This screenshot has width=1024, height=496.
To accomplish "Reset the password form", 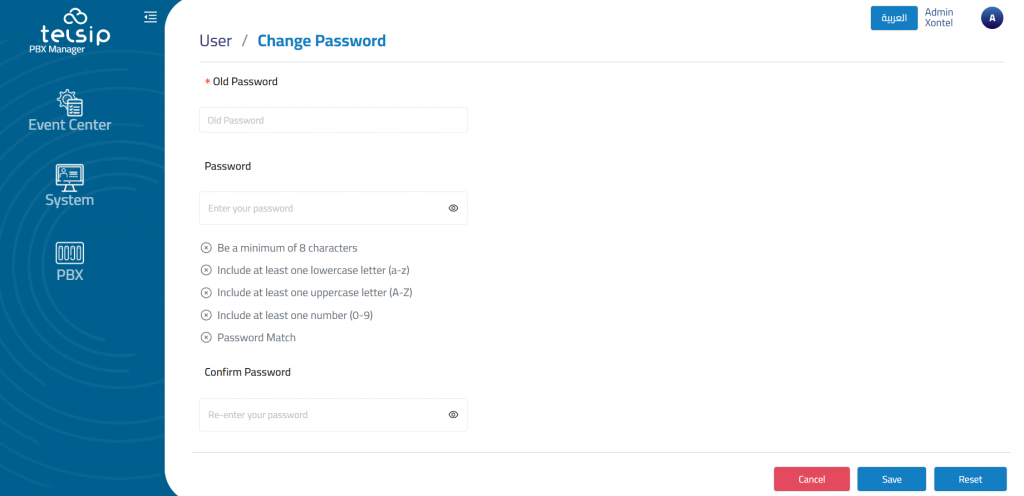I will click(970, 479).
